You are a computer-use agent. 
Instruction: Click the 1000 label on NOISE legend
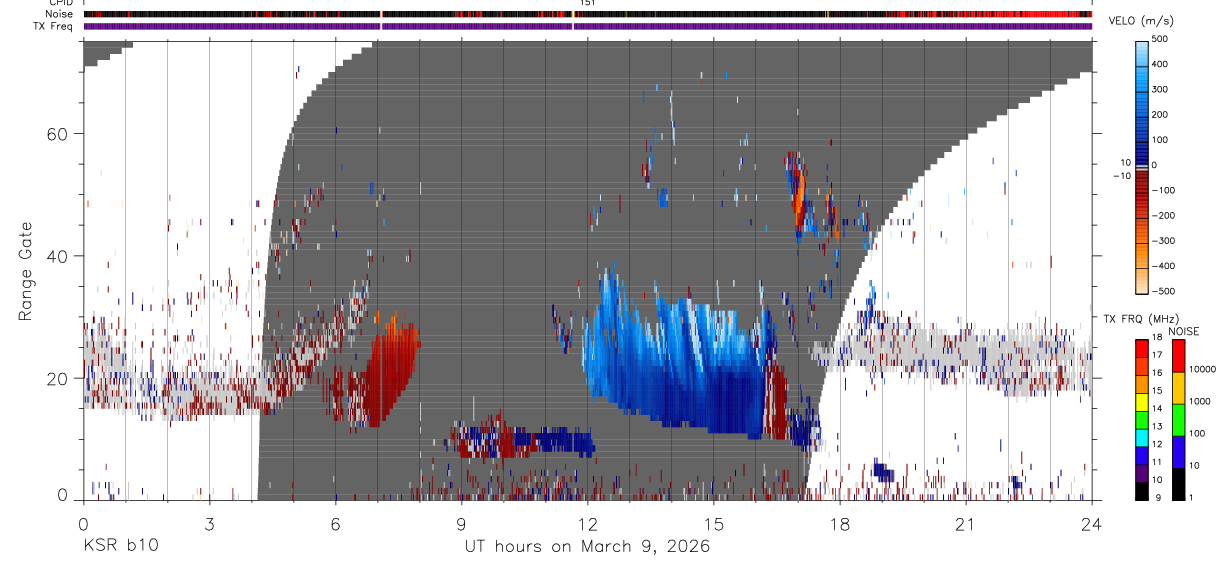(x=1200, y=401)
